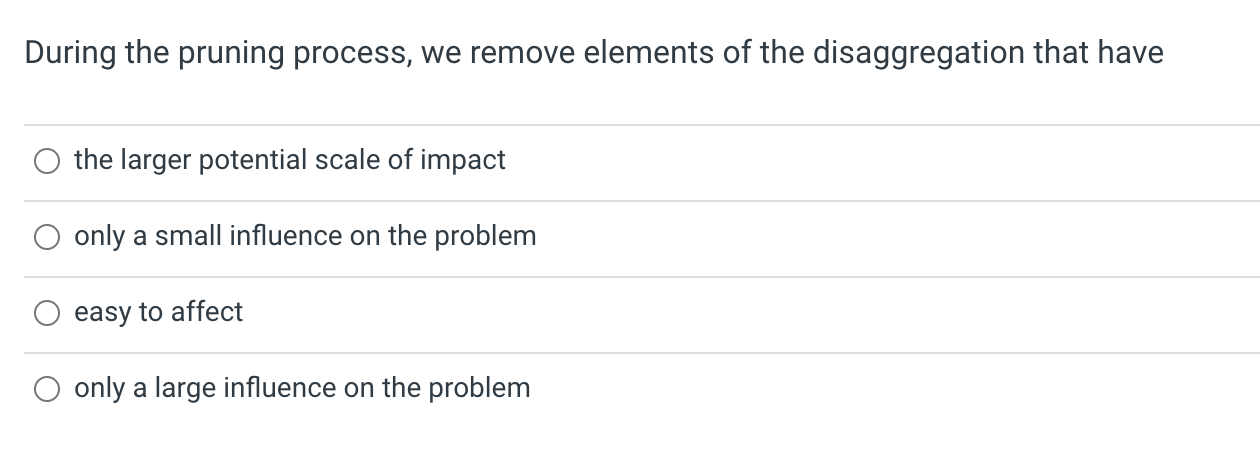
Task: Choose radio button for 'only a small influence'
Action: click(x=47, y=237)
